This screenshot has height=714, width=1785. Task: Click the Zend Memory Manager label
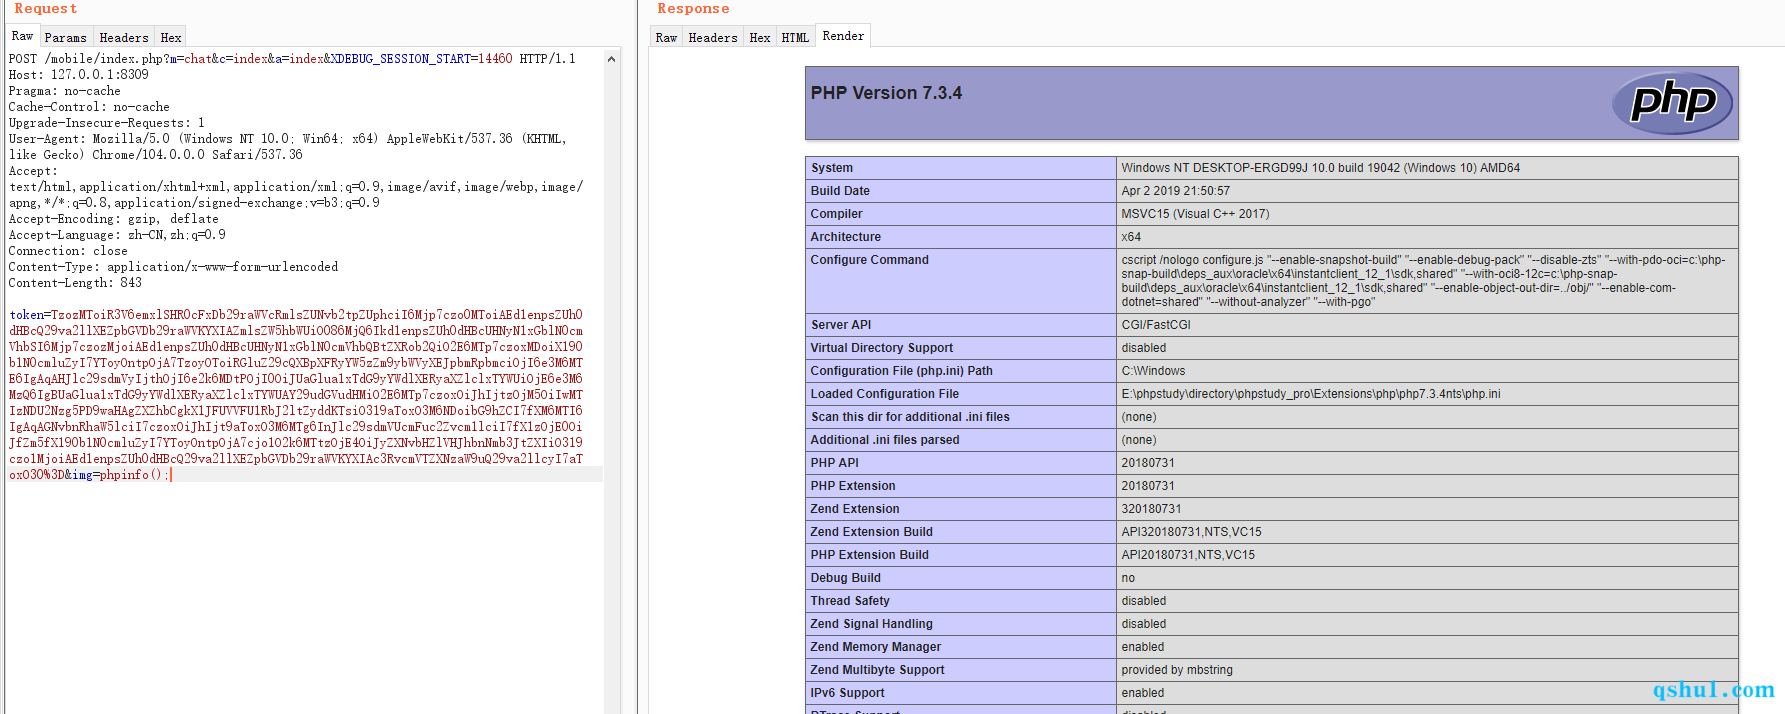(876, 647)
